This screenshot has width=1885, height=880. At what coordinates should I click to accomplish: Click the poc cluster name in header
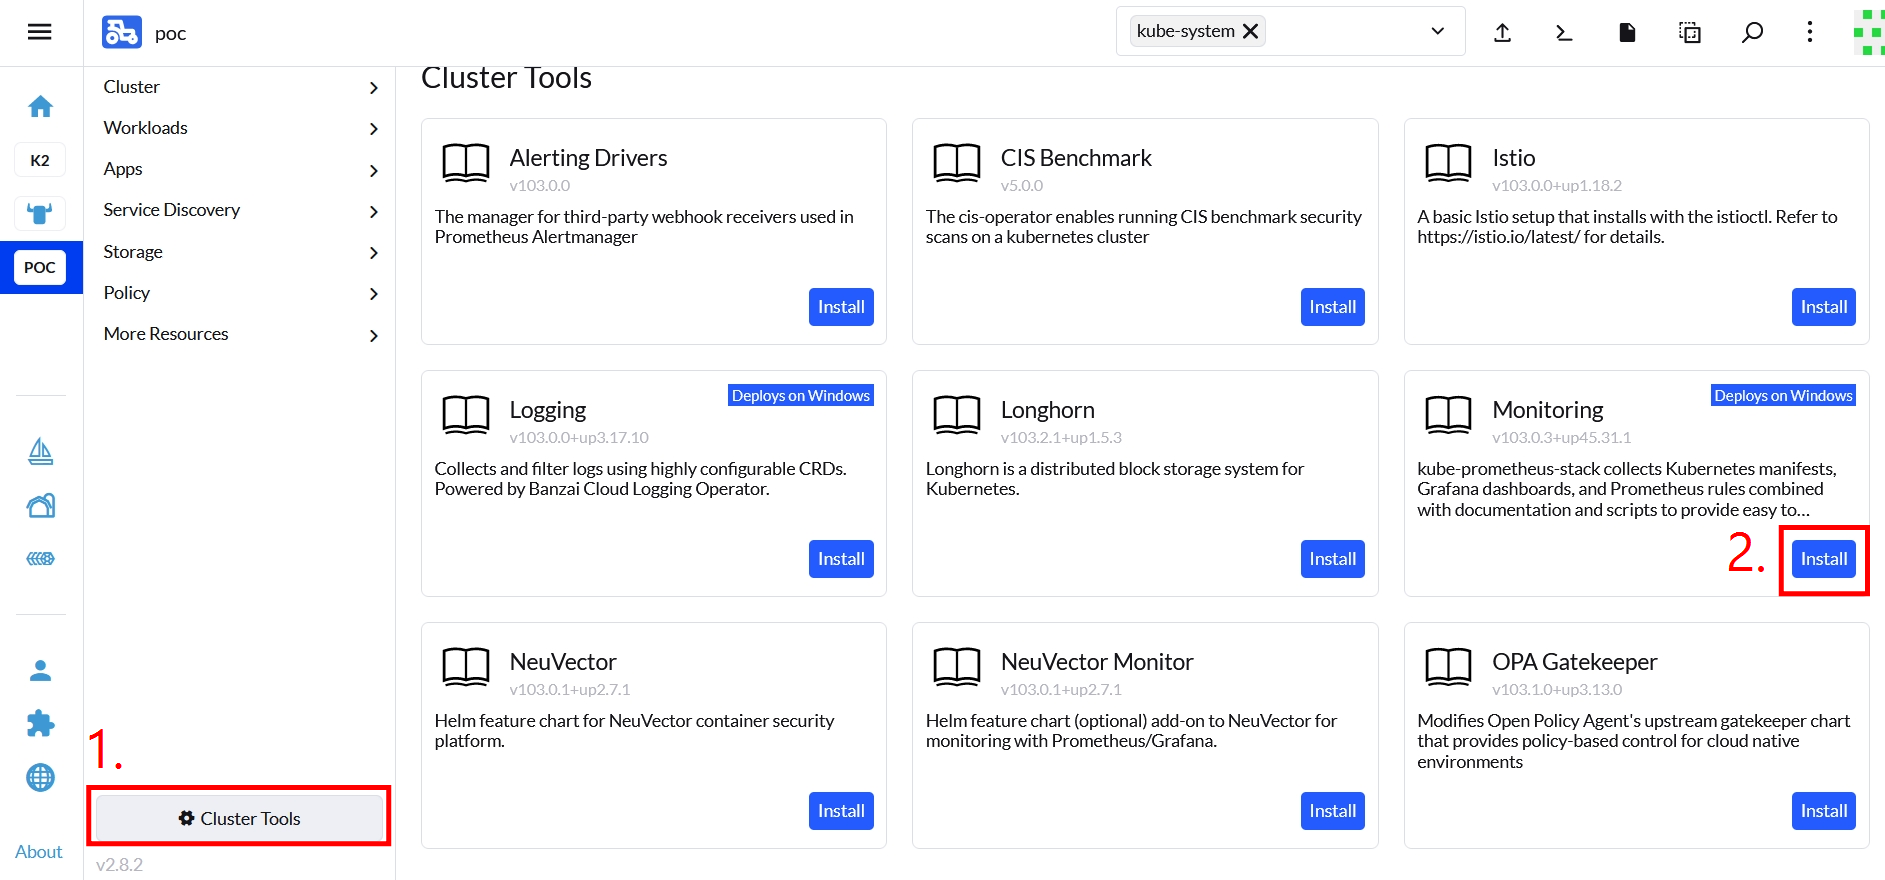pyautogui.click(x=171, y=33)
